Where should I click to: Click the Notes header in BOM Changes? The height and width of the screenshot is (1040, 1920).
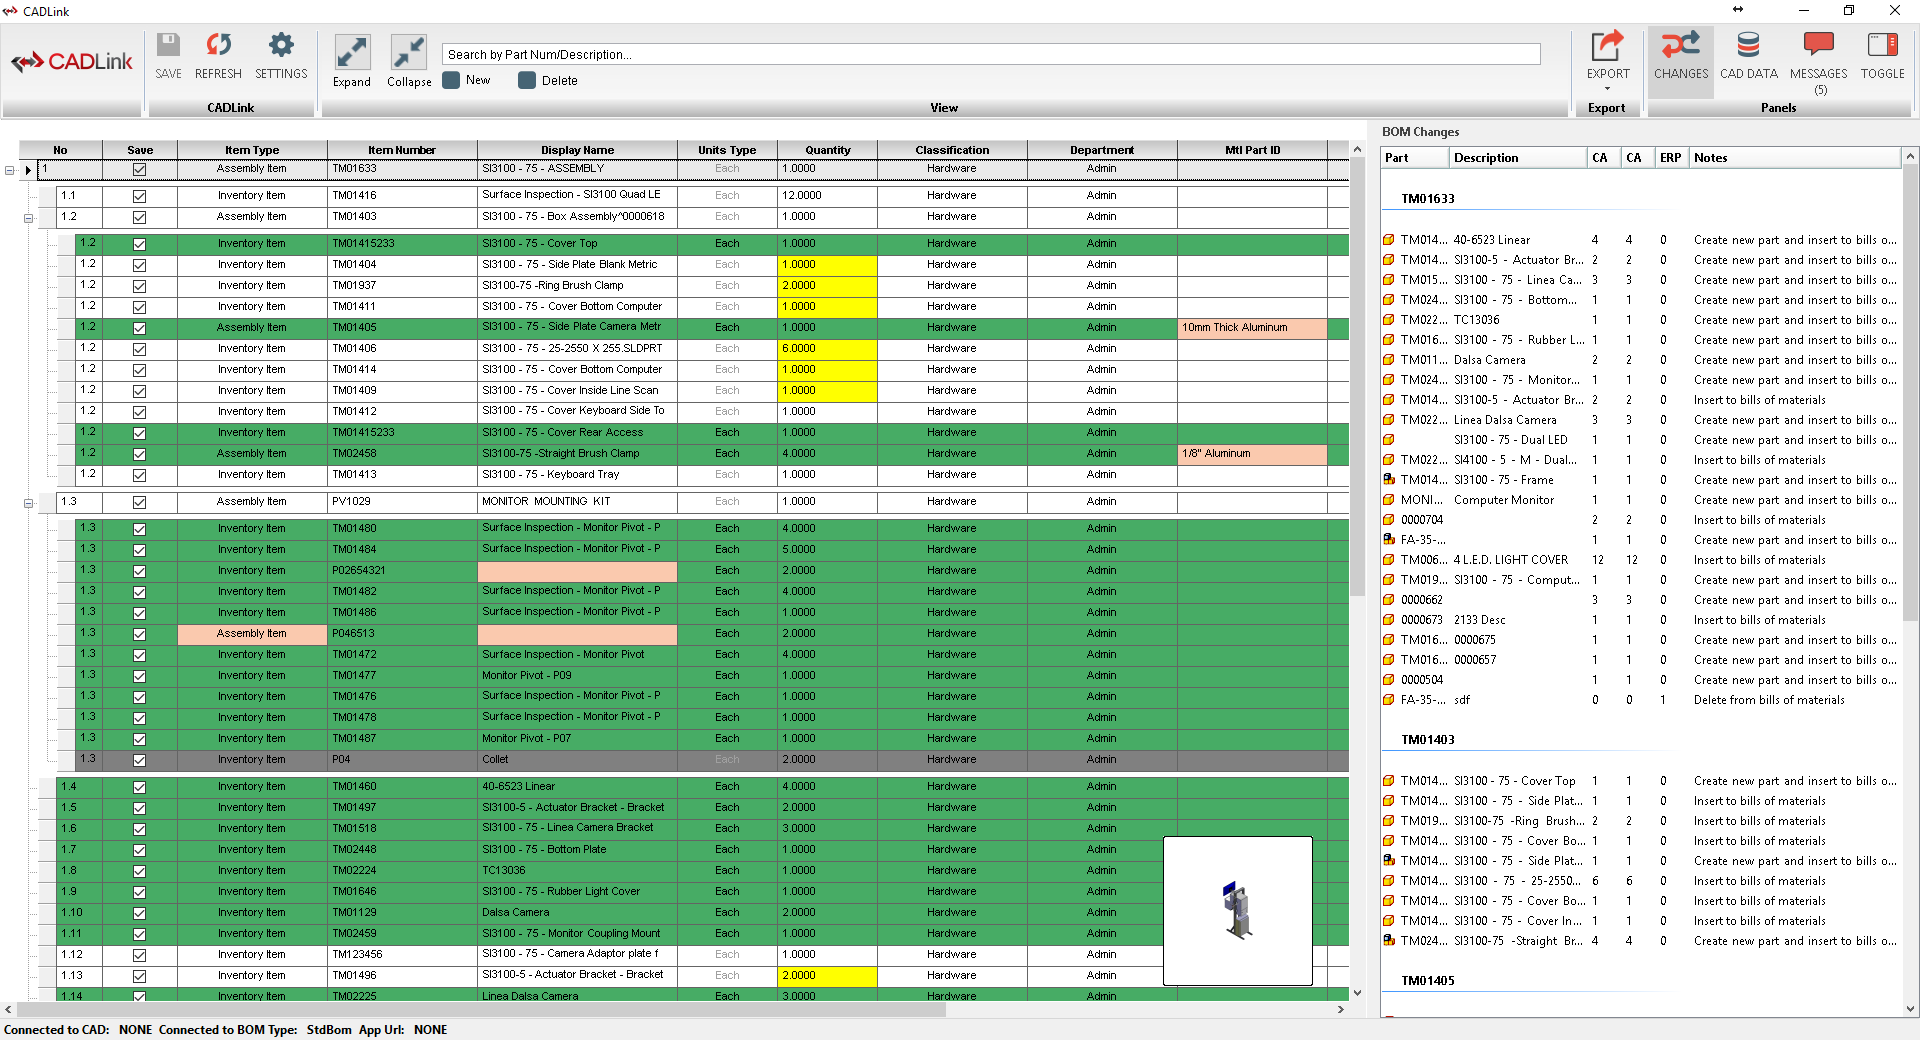[1795, 158]
